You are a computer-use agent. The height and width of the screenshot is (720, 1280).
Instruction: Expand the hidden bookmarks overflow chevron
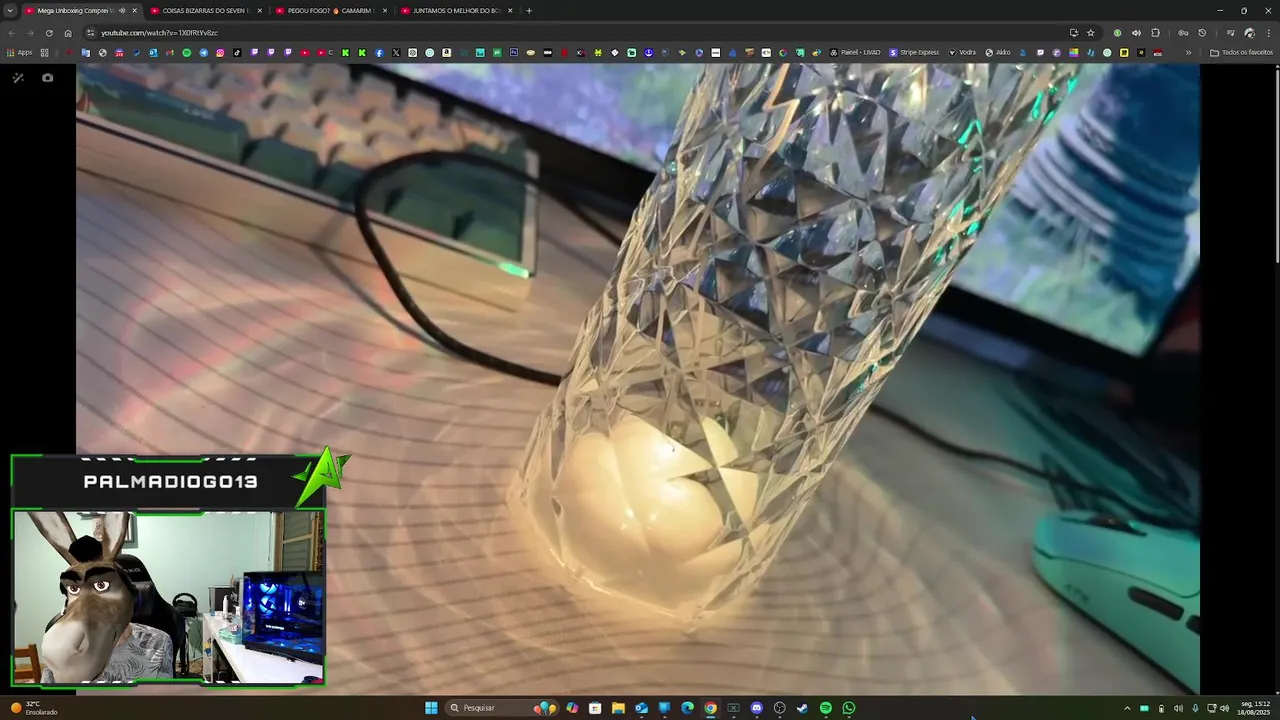click(x=1188, y=52)
